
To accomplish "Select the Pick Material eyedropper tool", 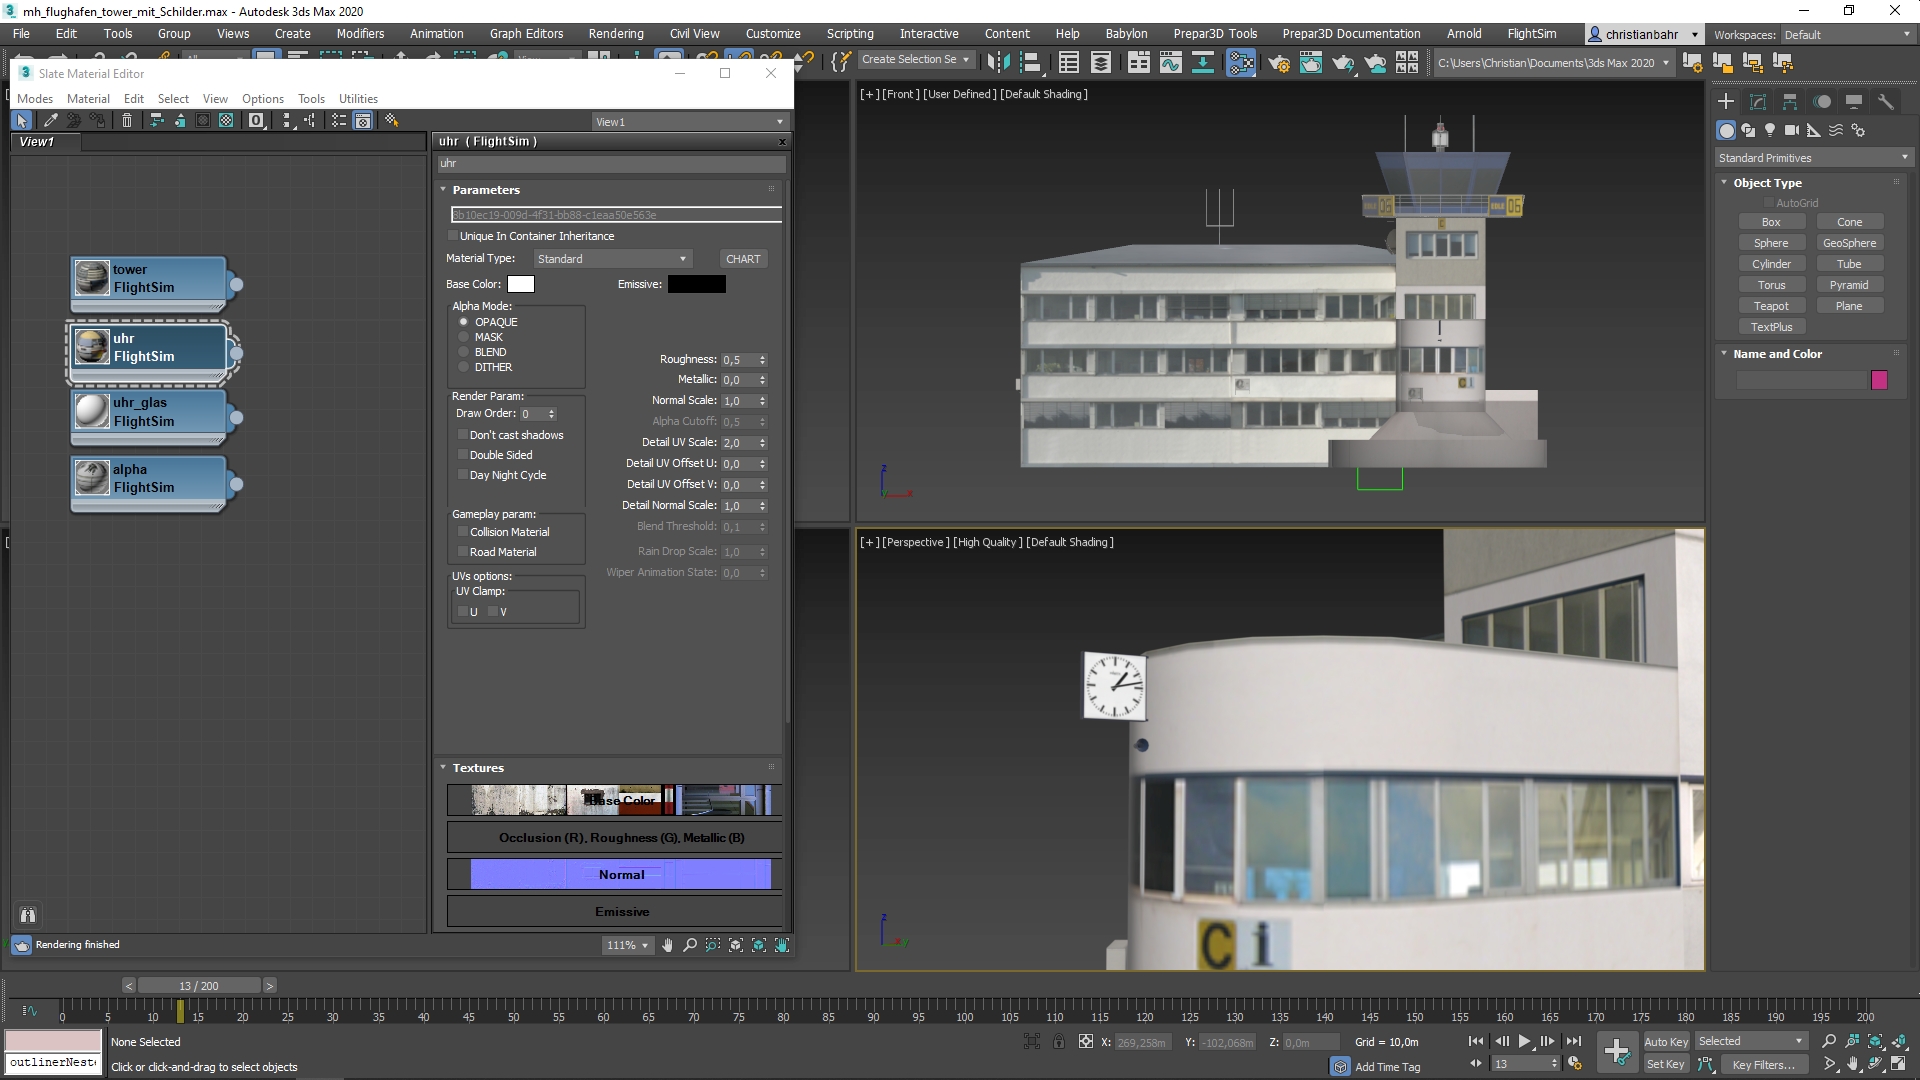I will coord(51,120).
